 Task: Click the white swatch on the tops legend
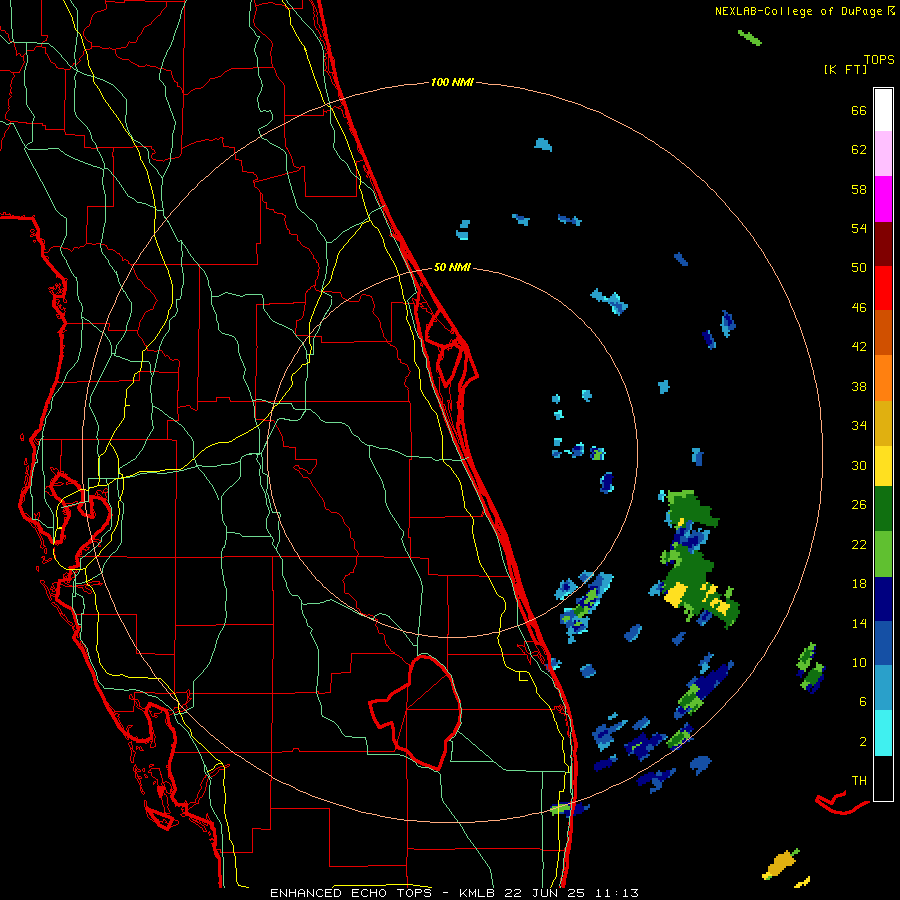883,110
